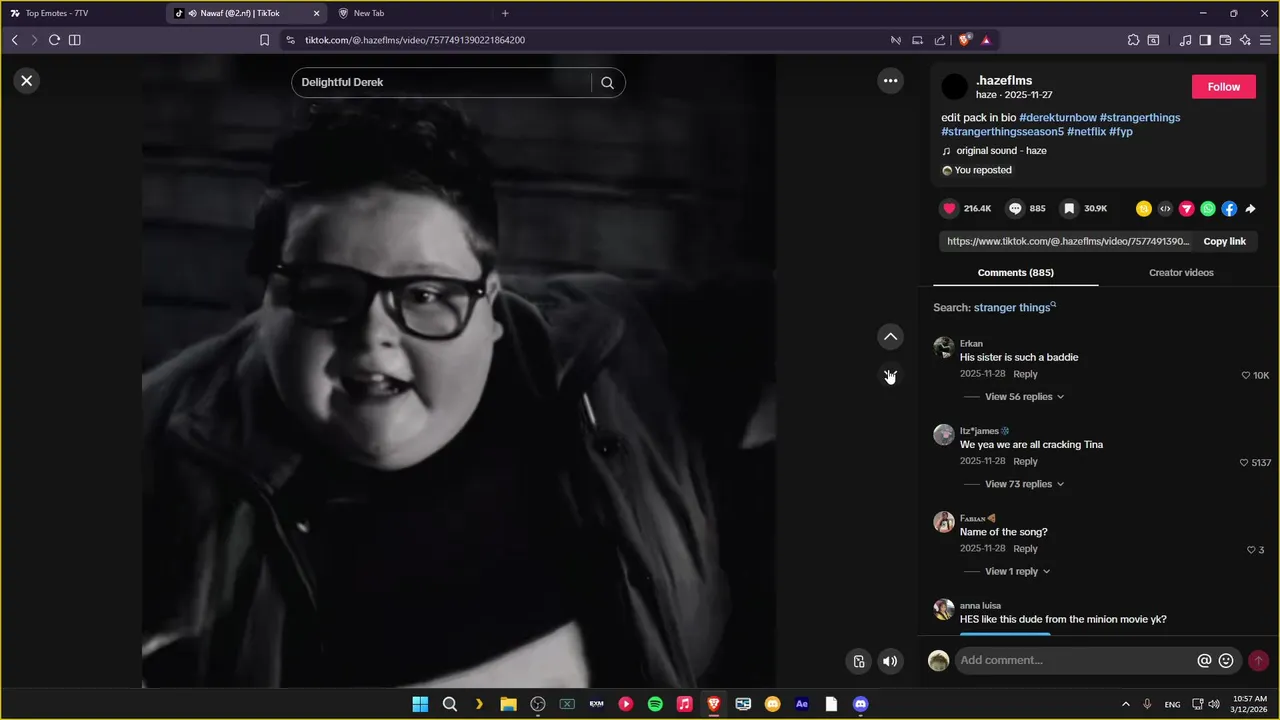Expand View 73 replies under Itz*james
This screenshot has width=1280, height=720.
point(1024,484)
